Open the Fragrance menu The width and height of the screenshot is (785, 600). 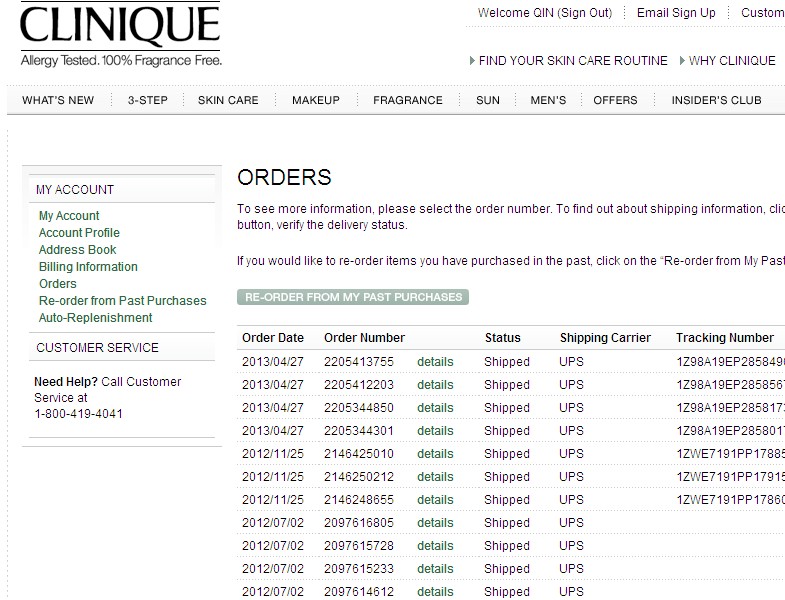(x=408, y=100)
